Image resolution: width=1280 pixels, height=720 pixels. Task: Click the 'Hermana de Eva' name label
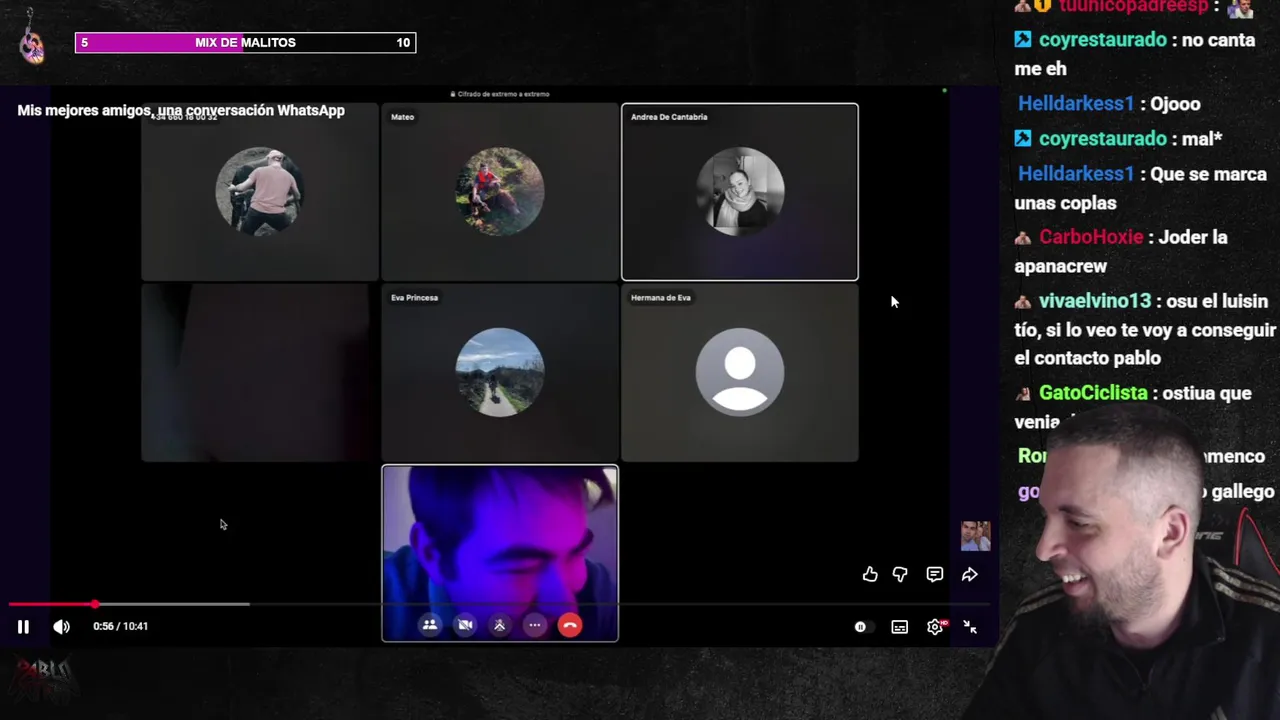[661, 297]
